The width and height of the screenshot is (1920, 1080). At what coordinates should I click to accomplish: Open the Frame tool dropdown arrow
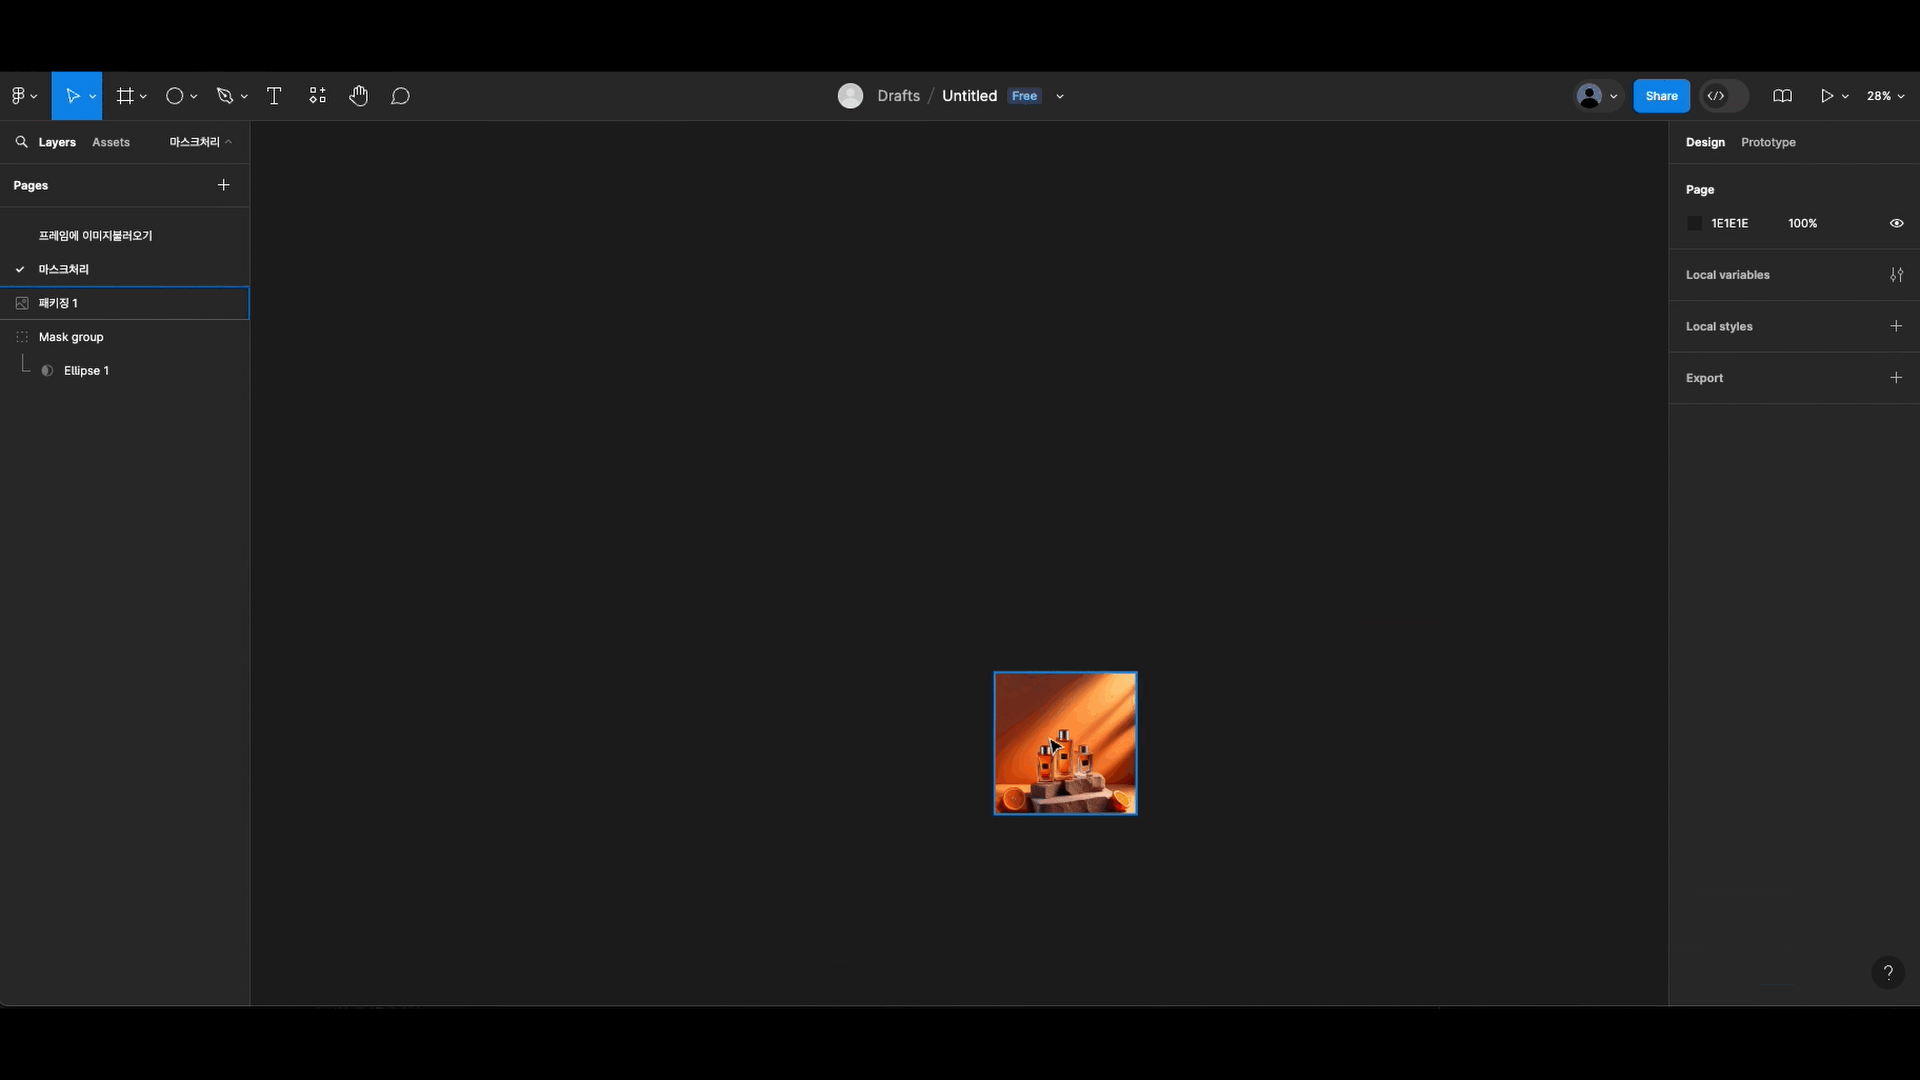[x=144, y=97]
